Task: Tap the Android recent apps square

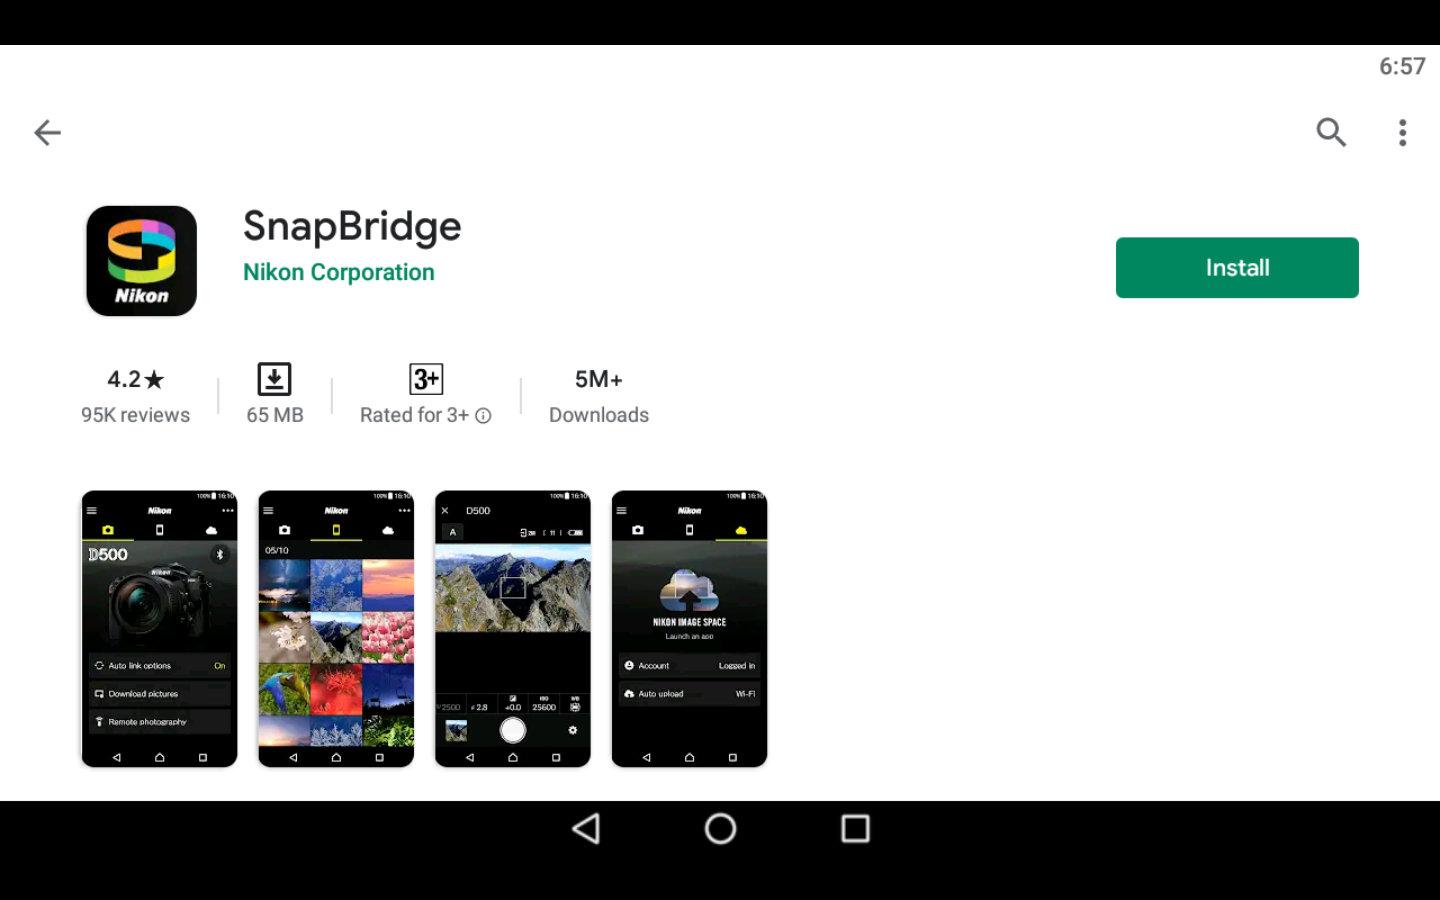Action: [x=855, y=828]
